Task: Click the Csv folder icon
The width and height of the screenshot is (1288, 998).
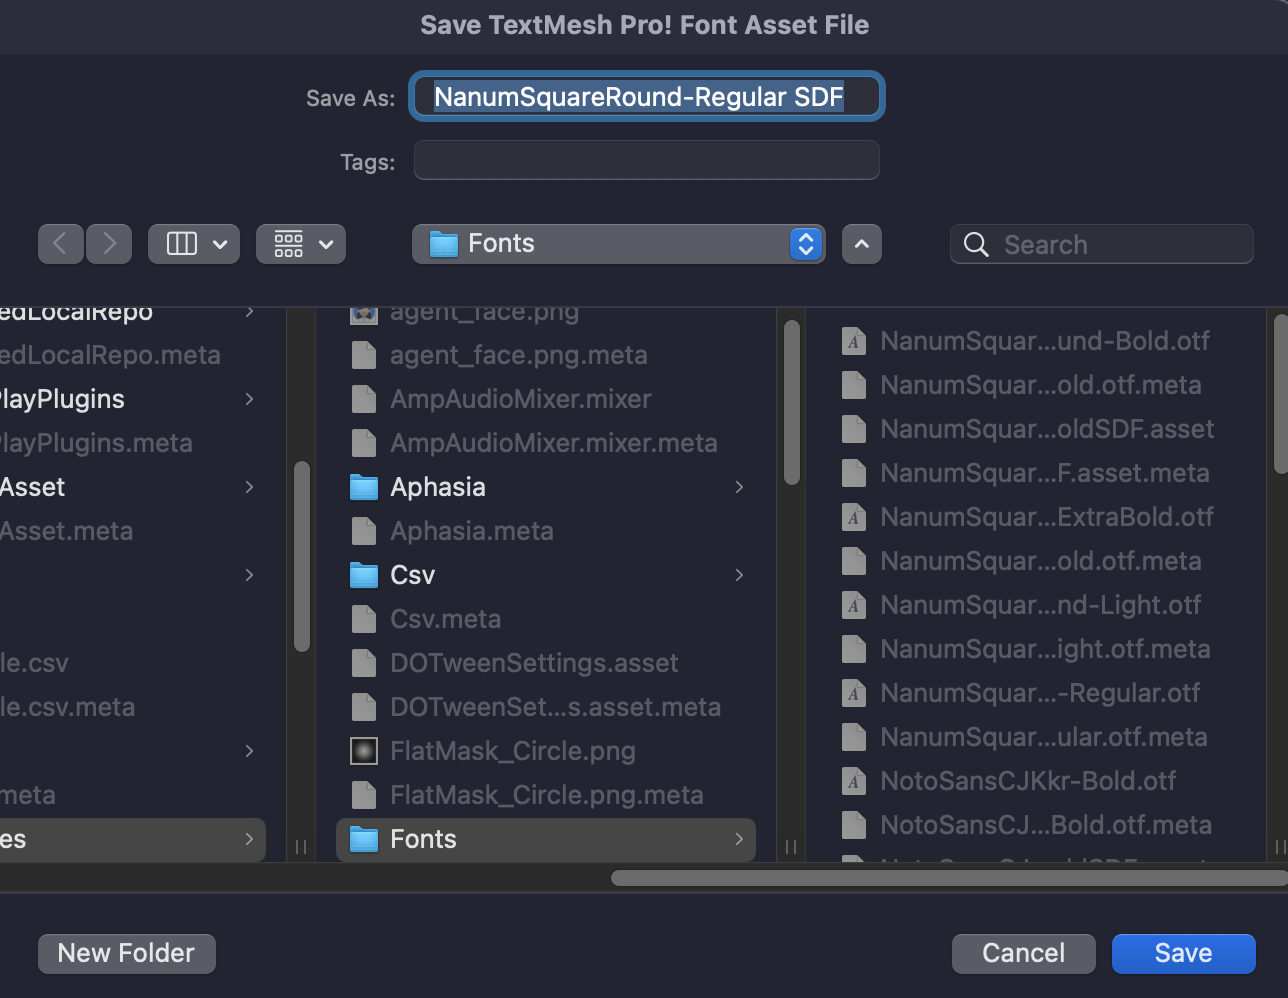Action: pos(364,575)
